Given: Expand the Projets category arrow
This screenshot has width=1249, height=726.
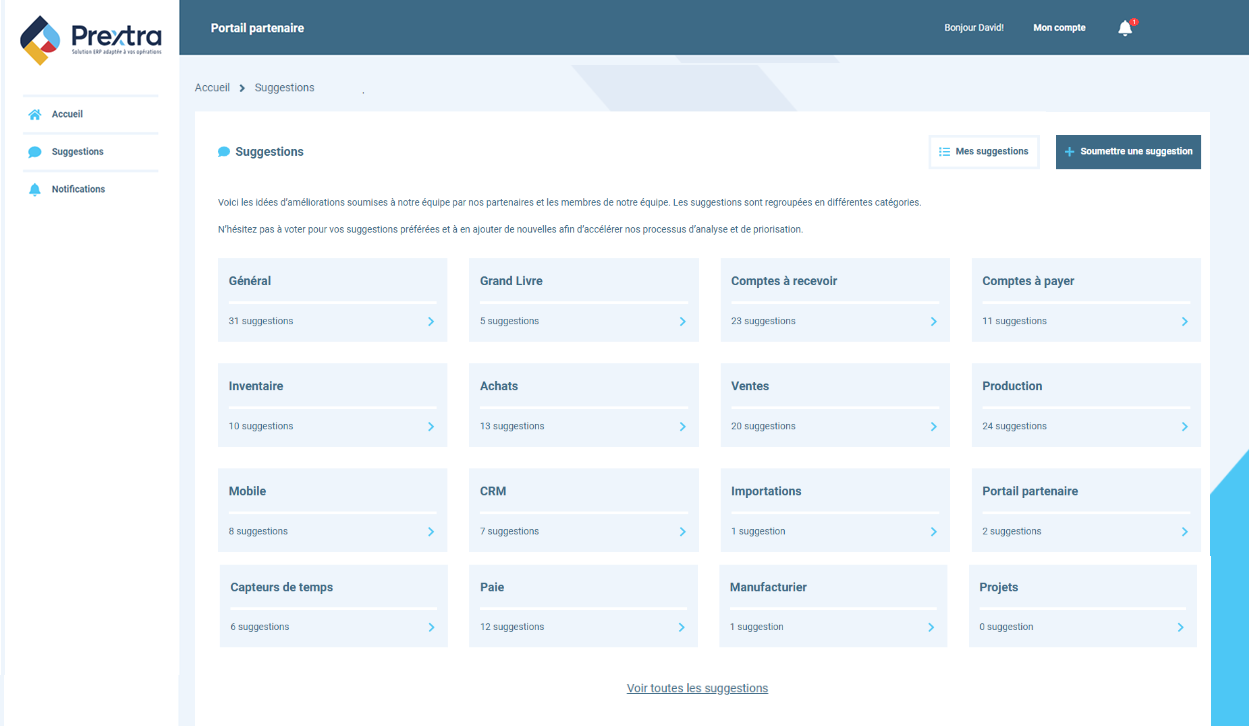Looking at the screenshot, I should tap(1180, 628).
